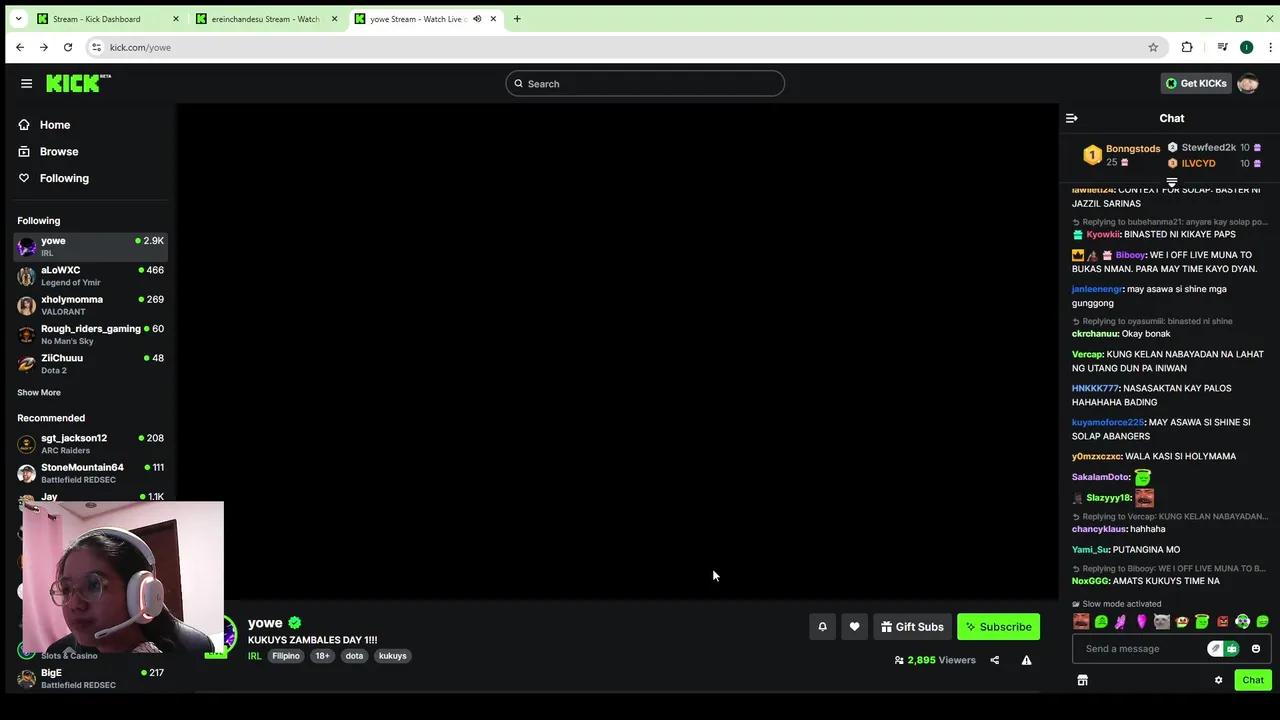Open Chrome three-dot menu
Viewport: 1280px width, 720px height.
click(x=1271, y=47)
